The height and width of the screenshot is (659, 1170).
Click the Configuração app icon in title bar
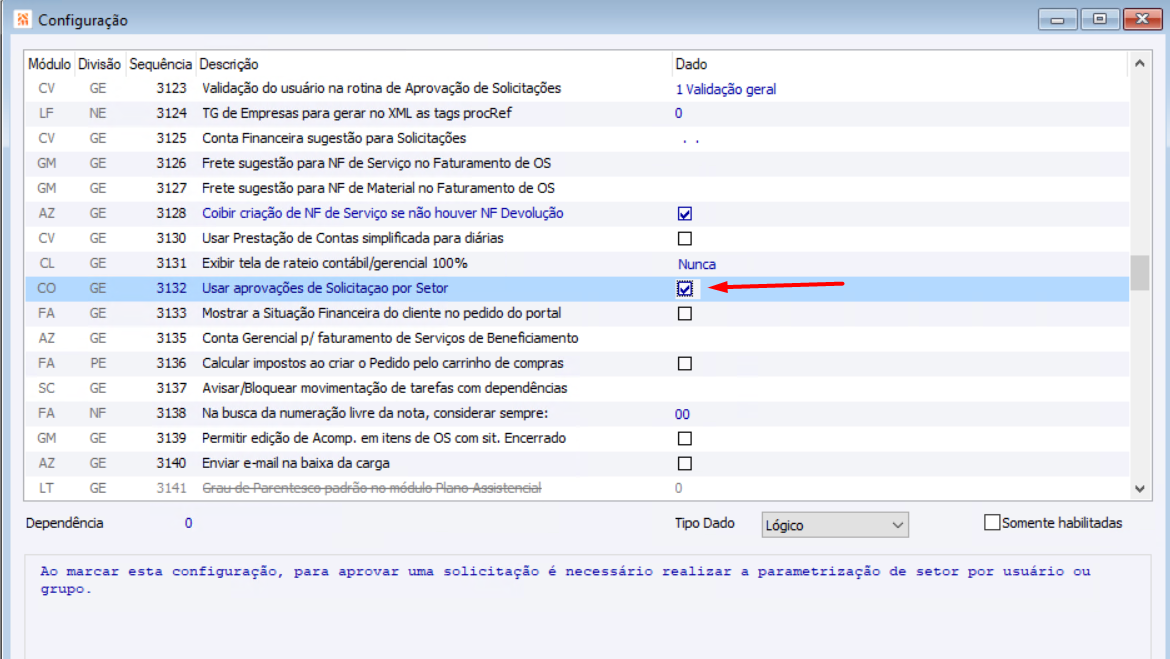pyautogui.click(x=22, y=19)
